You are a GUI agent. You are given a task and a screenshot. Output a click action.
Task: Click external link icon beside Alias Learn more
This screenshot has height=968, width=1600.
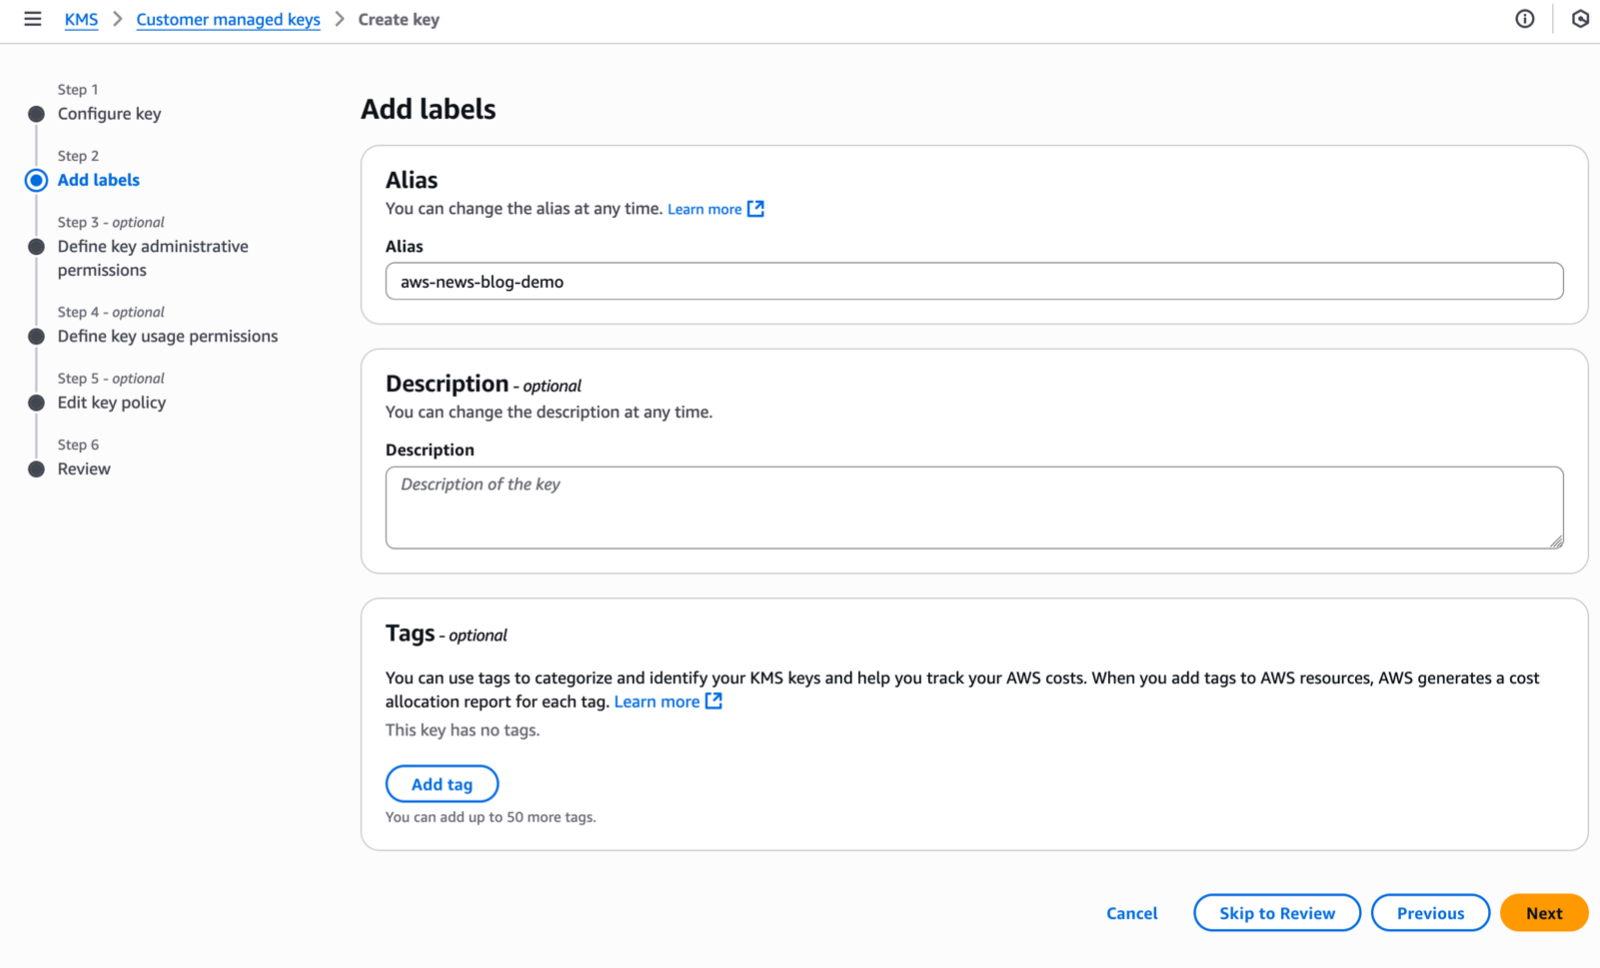(x=756, y=209)
